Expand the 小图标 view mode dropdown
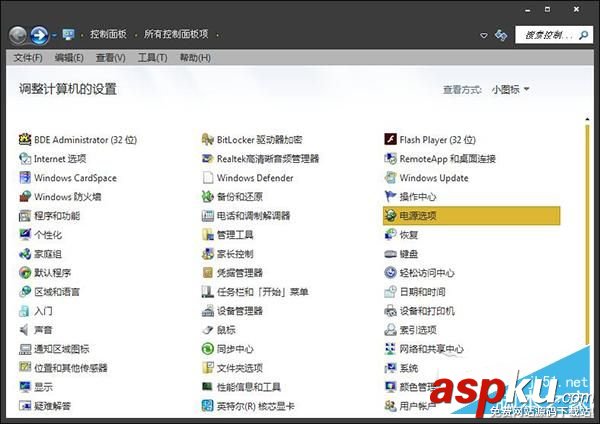 tap(511, 90)
